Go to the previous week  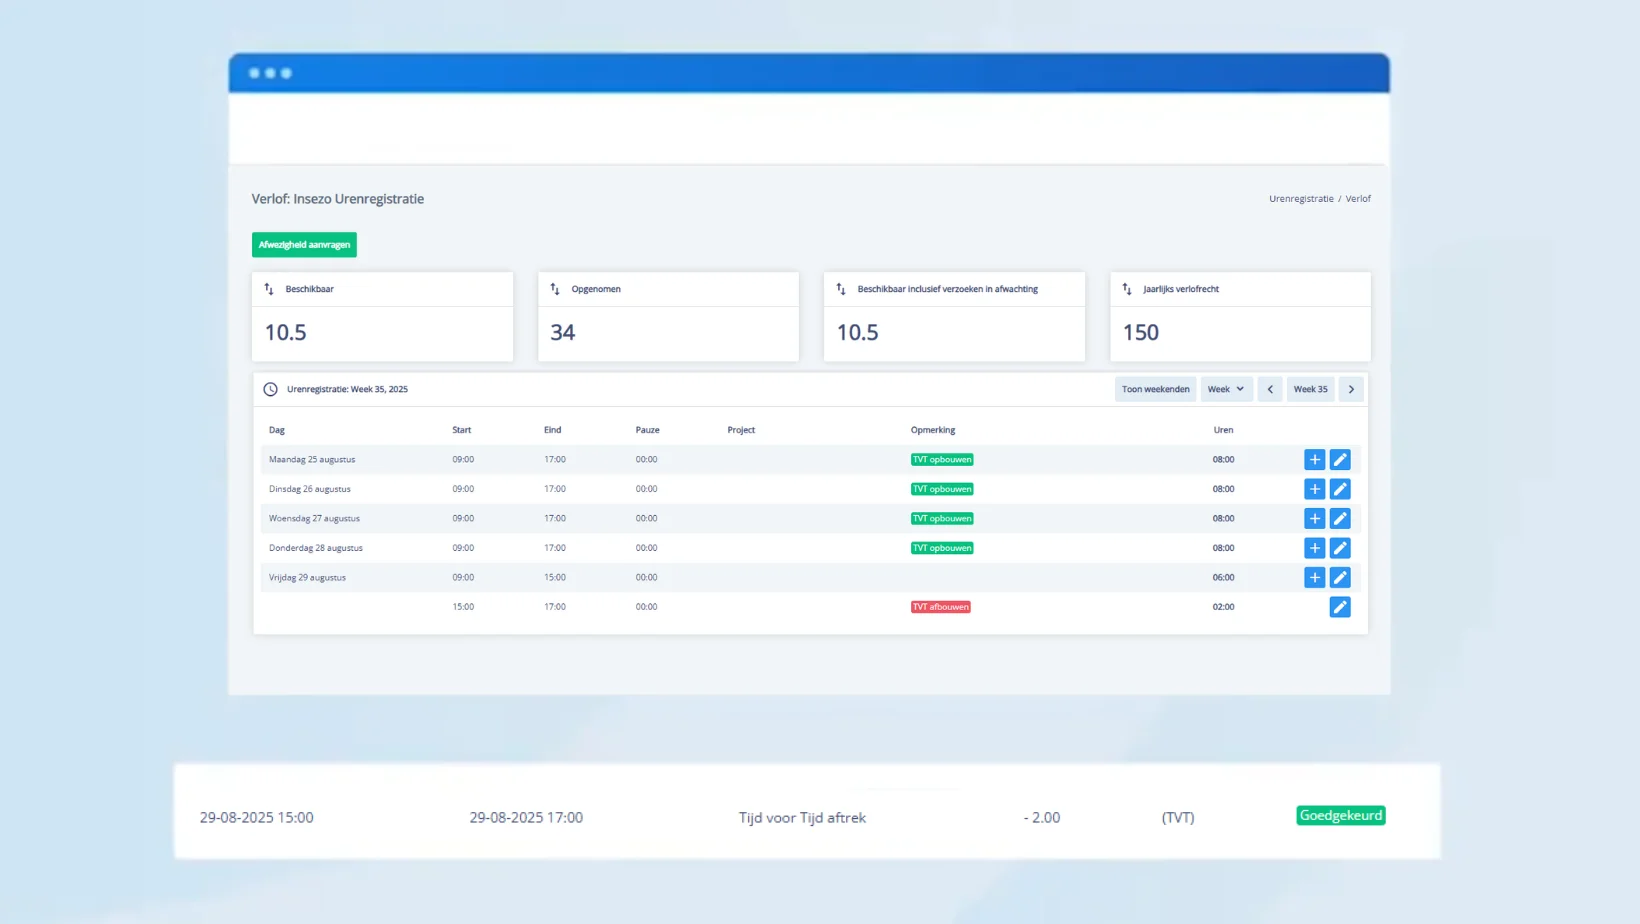tap(1270, 389)
